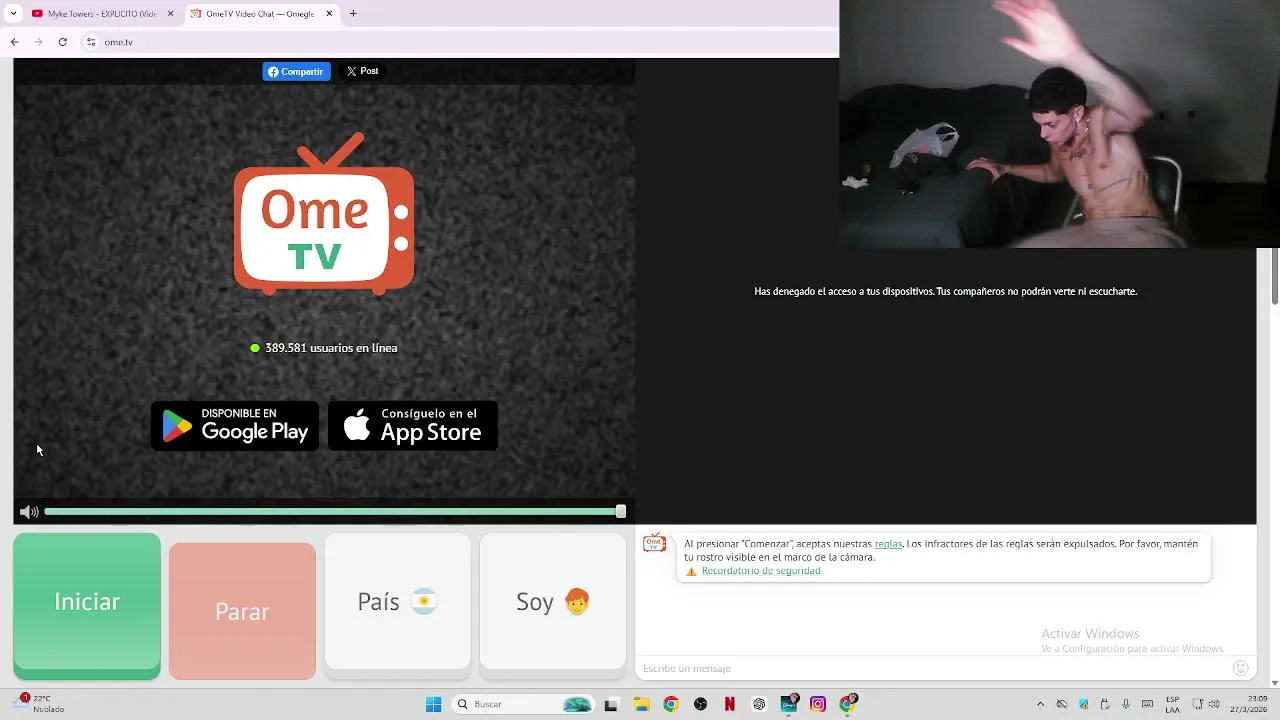1280x720 pixels.
Task: Open the Windows Start menu
Action: pyautogui.click(x=433, y=704)
